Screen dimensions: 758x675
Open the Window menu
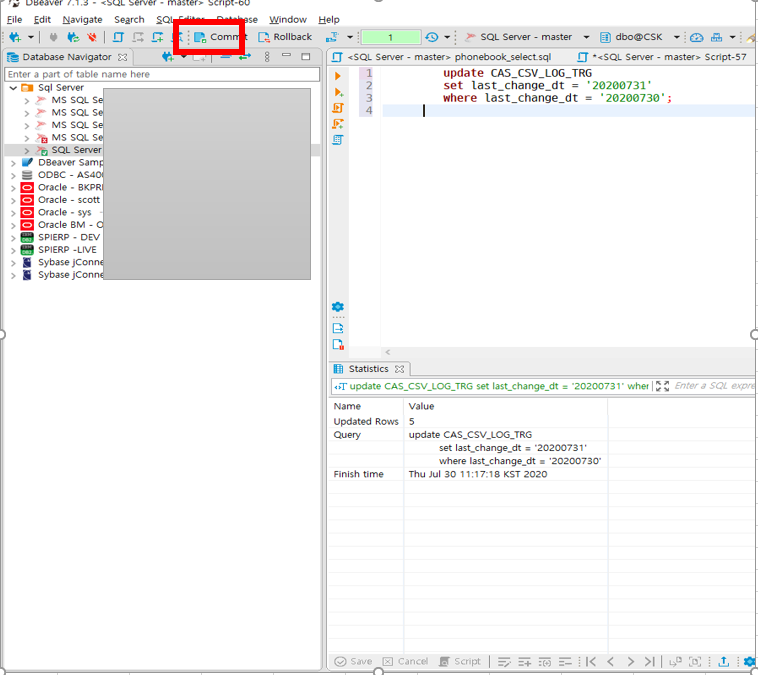(288, 19)
